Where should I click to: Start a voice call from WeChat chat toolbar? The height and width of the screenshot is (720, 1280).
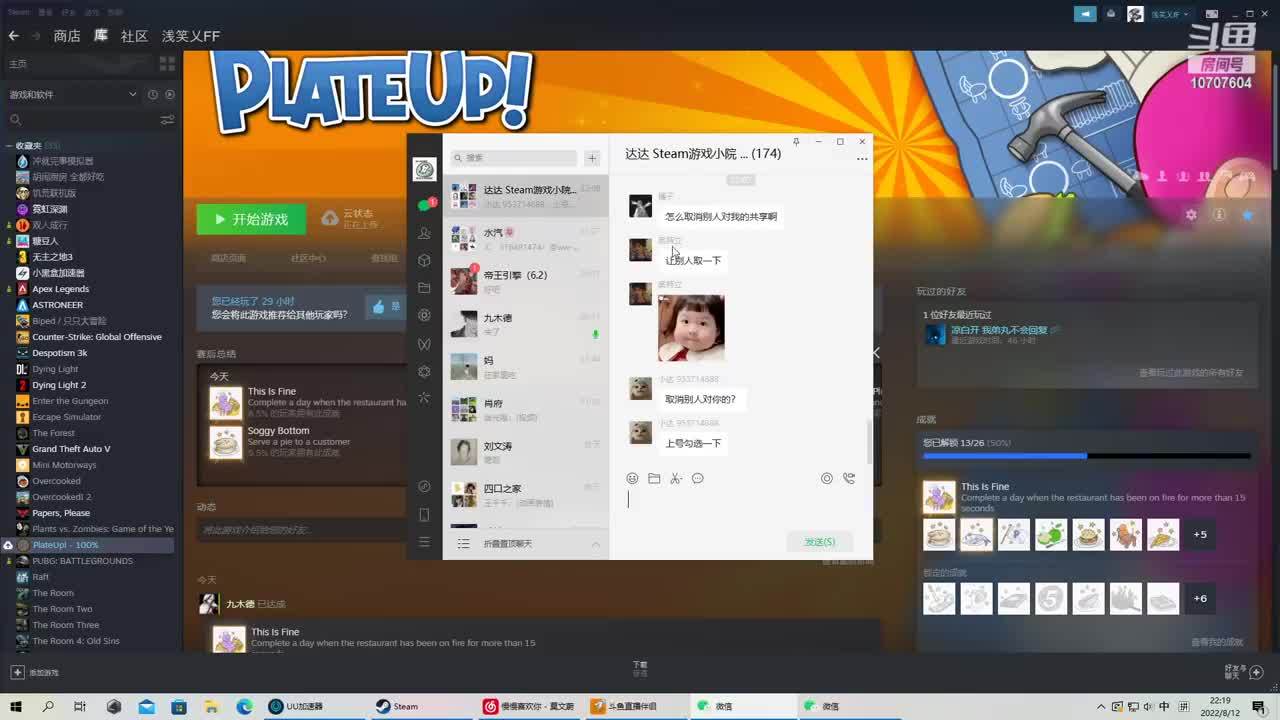[x=849, y=479]
